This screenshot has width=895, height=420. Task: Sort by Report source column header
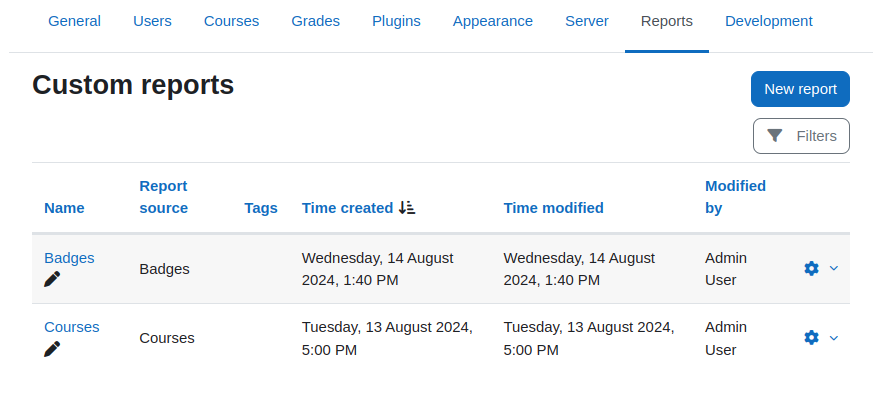pyautogui.click(x=164, y=197)
